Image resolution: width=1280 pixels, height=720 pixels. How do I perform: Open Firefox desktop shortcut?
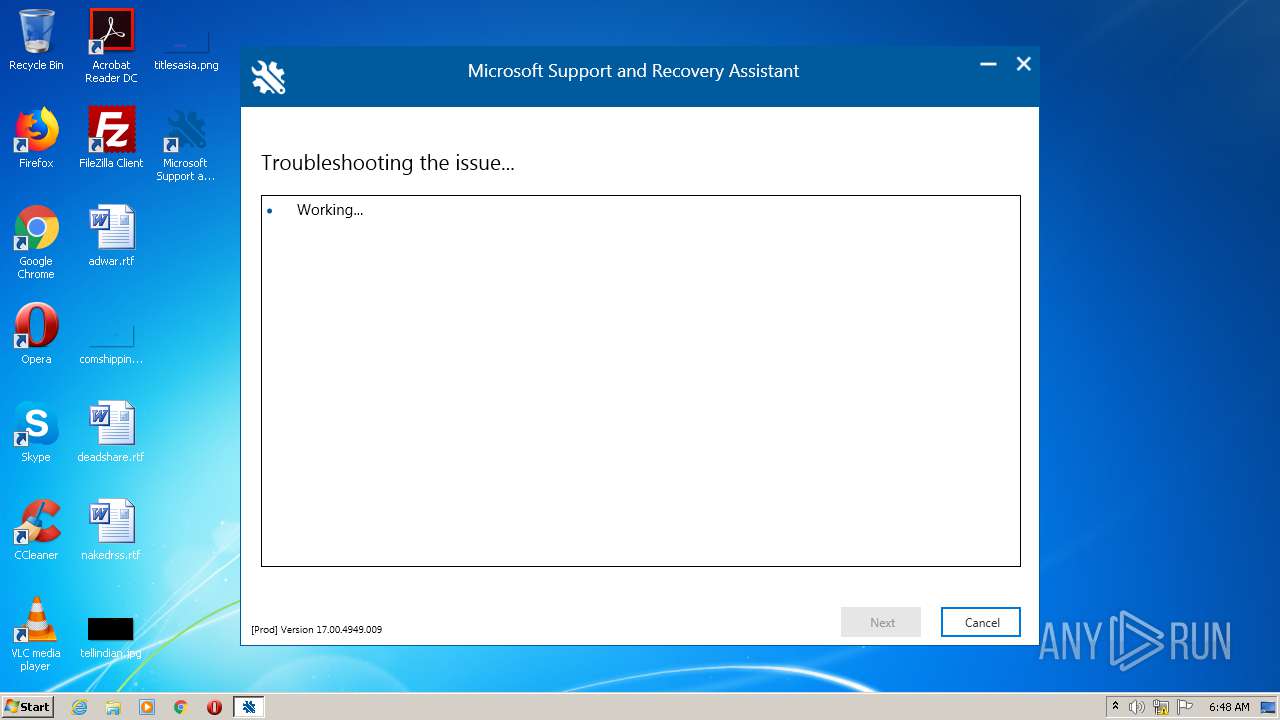[36, 138]
